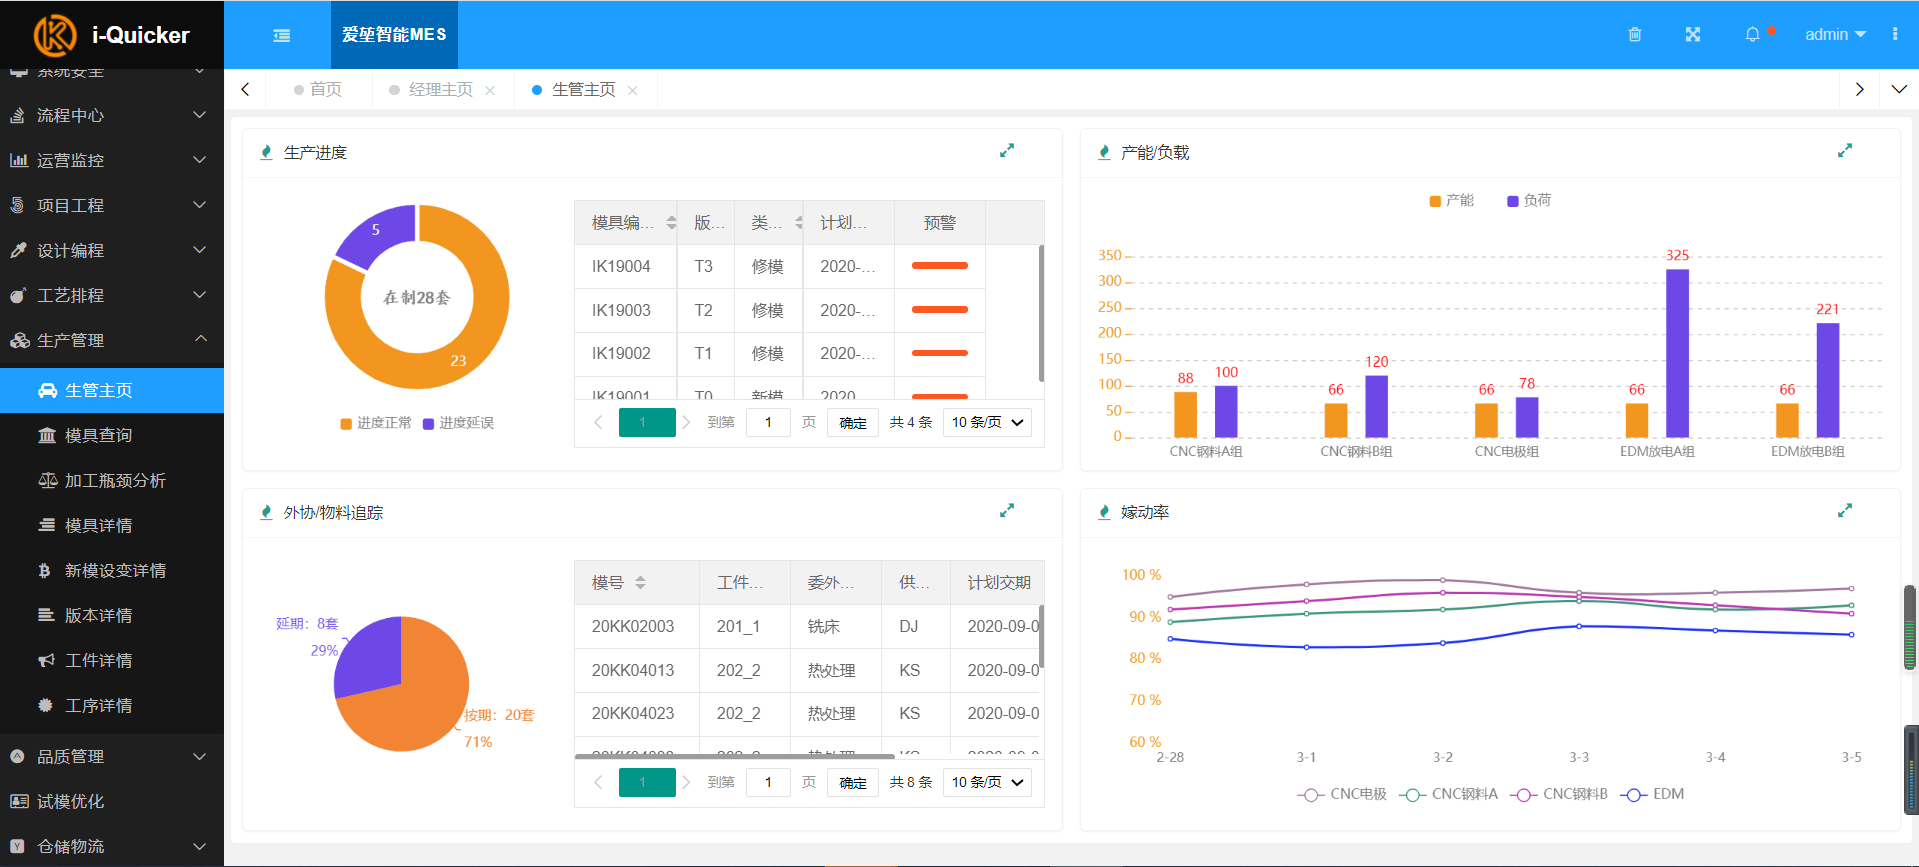Open the vertical three-dot more menu

1895,34
